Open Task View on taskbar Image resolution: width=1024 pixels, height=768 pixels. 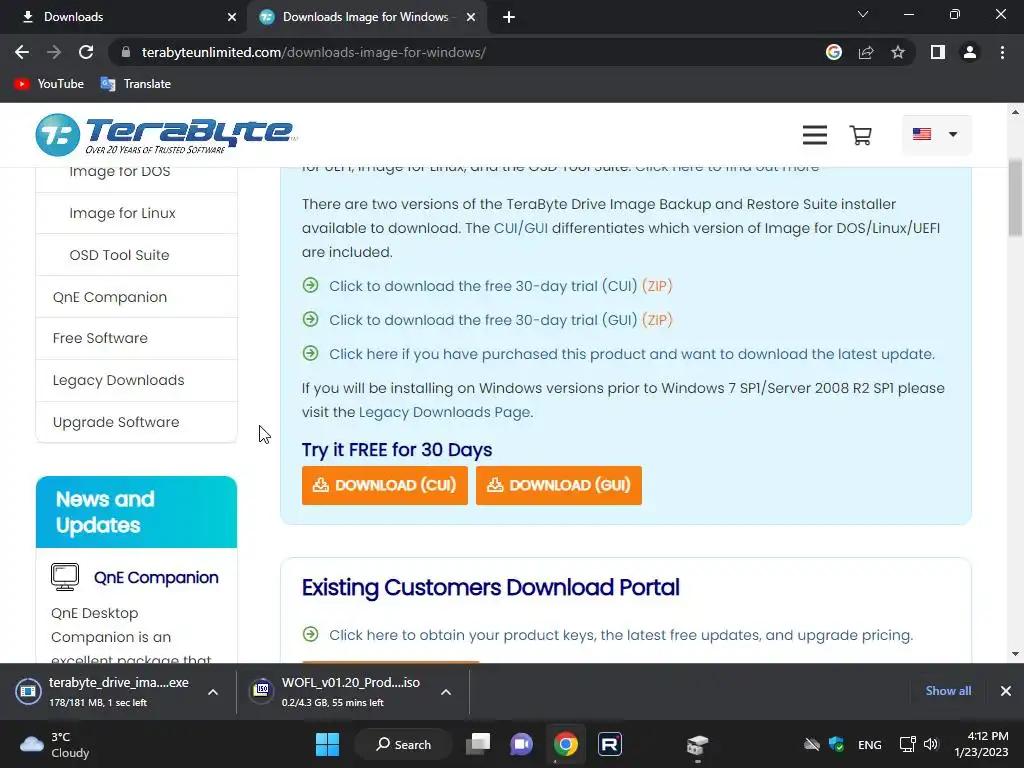[x=478, y=744]
